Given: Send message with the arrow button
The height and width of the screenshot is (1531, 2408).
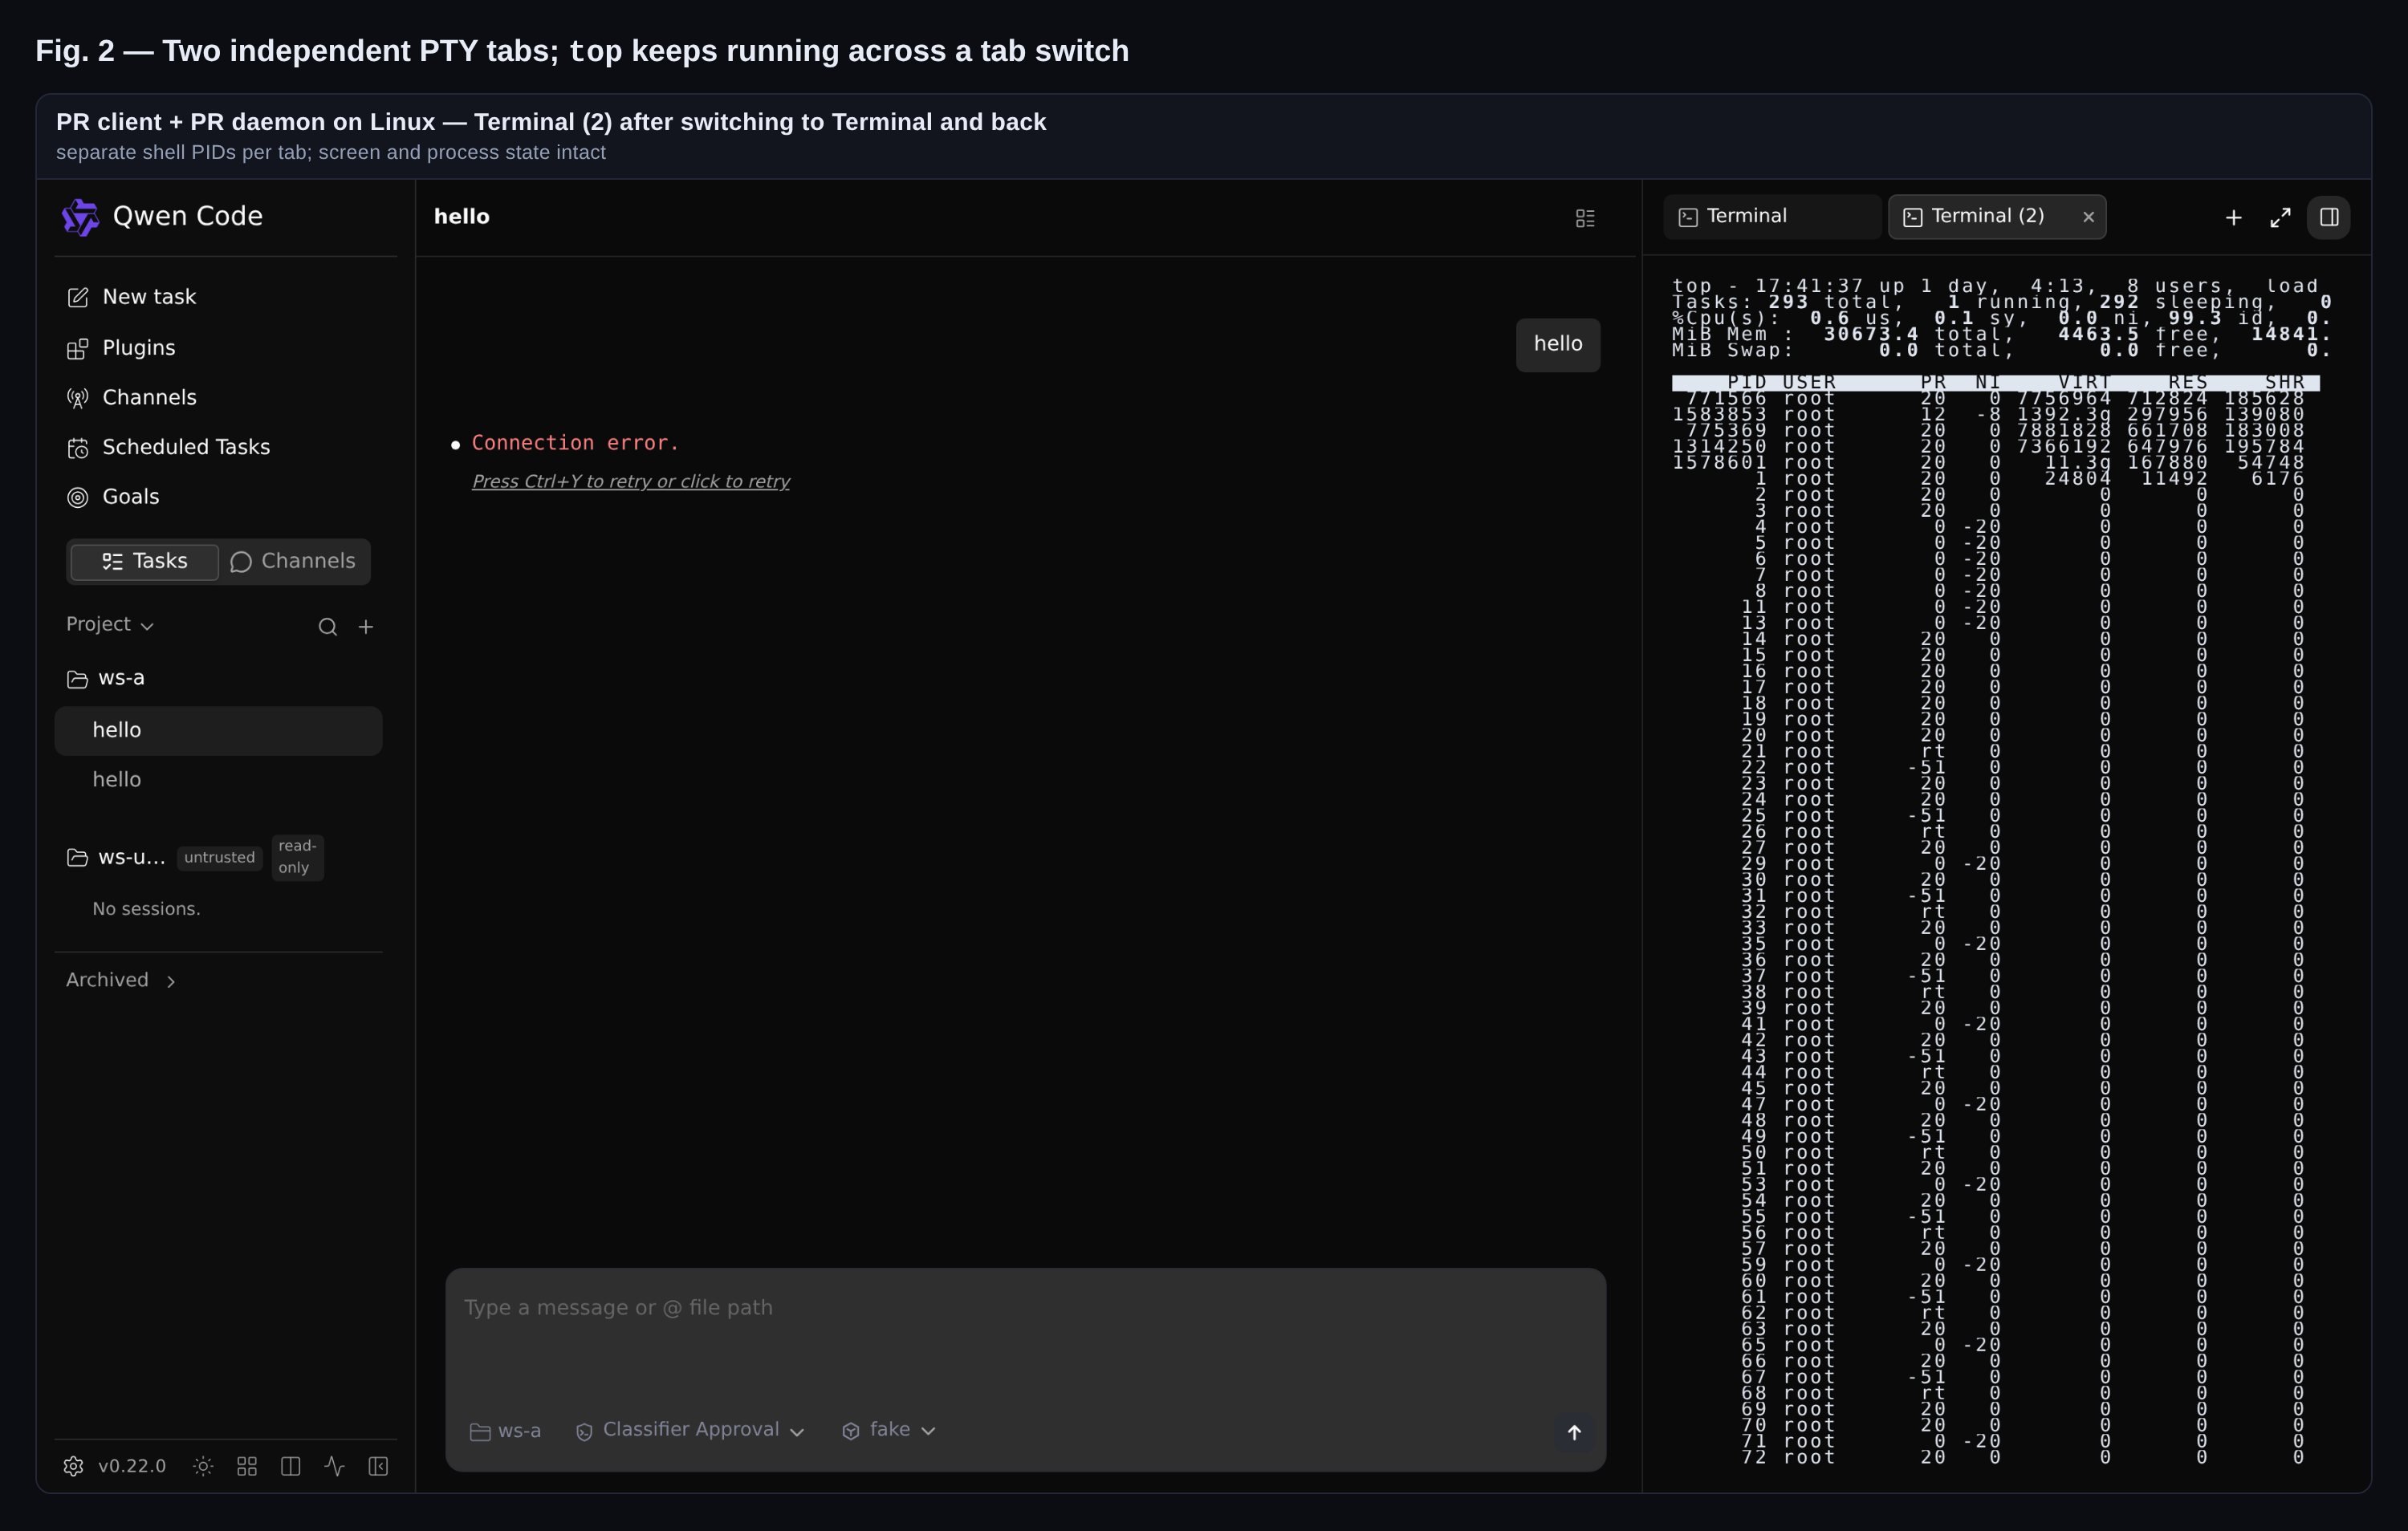Looking at the screenshot, I should (1574, 1433).
